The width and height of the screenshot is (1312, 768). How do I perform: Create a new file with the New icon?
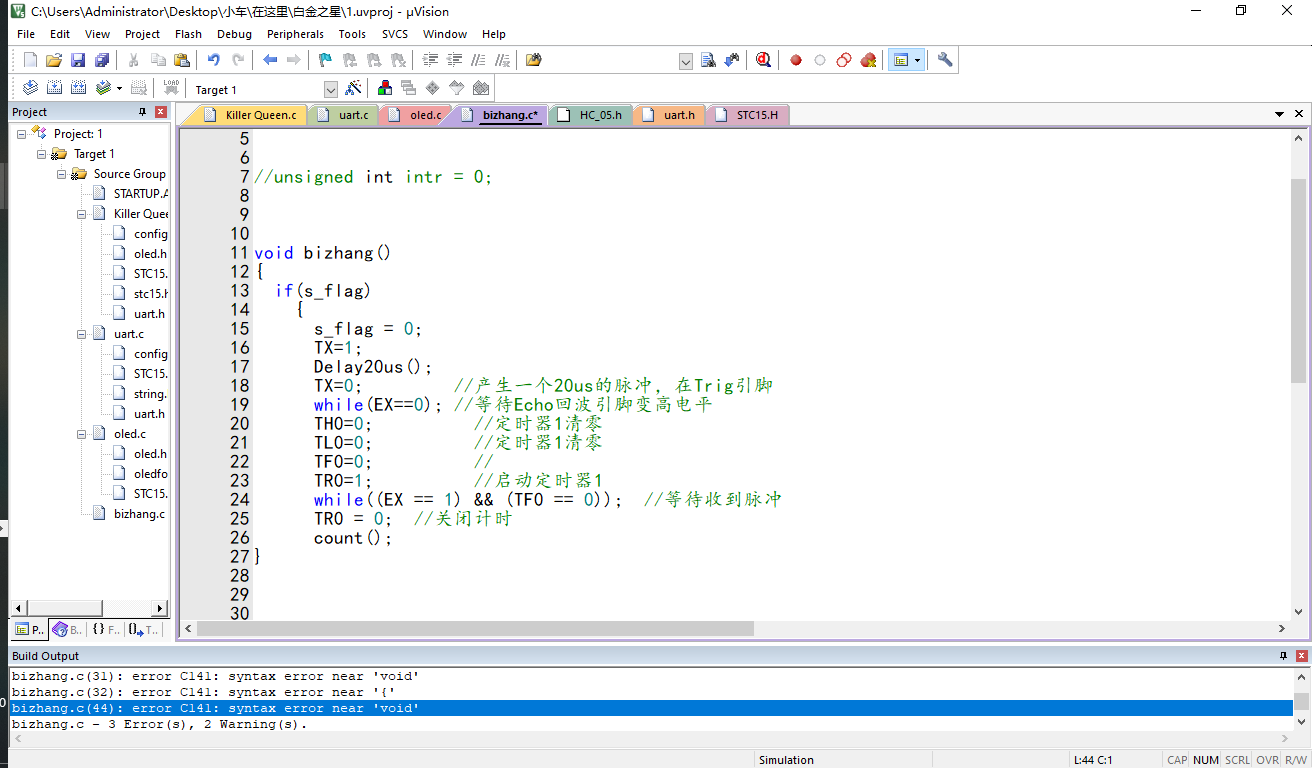(x=30, y=60)
